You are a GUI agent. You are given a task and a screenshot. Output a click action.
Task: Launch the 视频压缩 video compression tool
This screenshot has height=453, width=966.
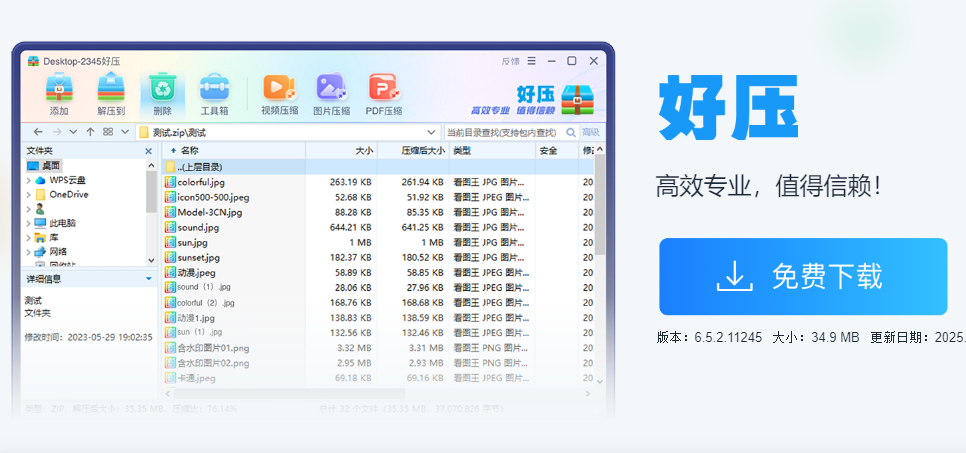tap(278, 94)
